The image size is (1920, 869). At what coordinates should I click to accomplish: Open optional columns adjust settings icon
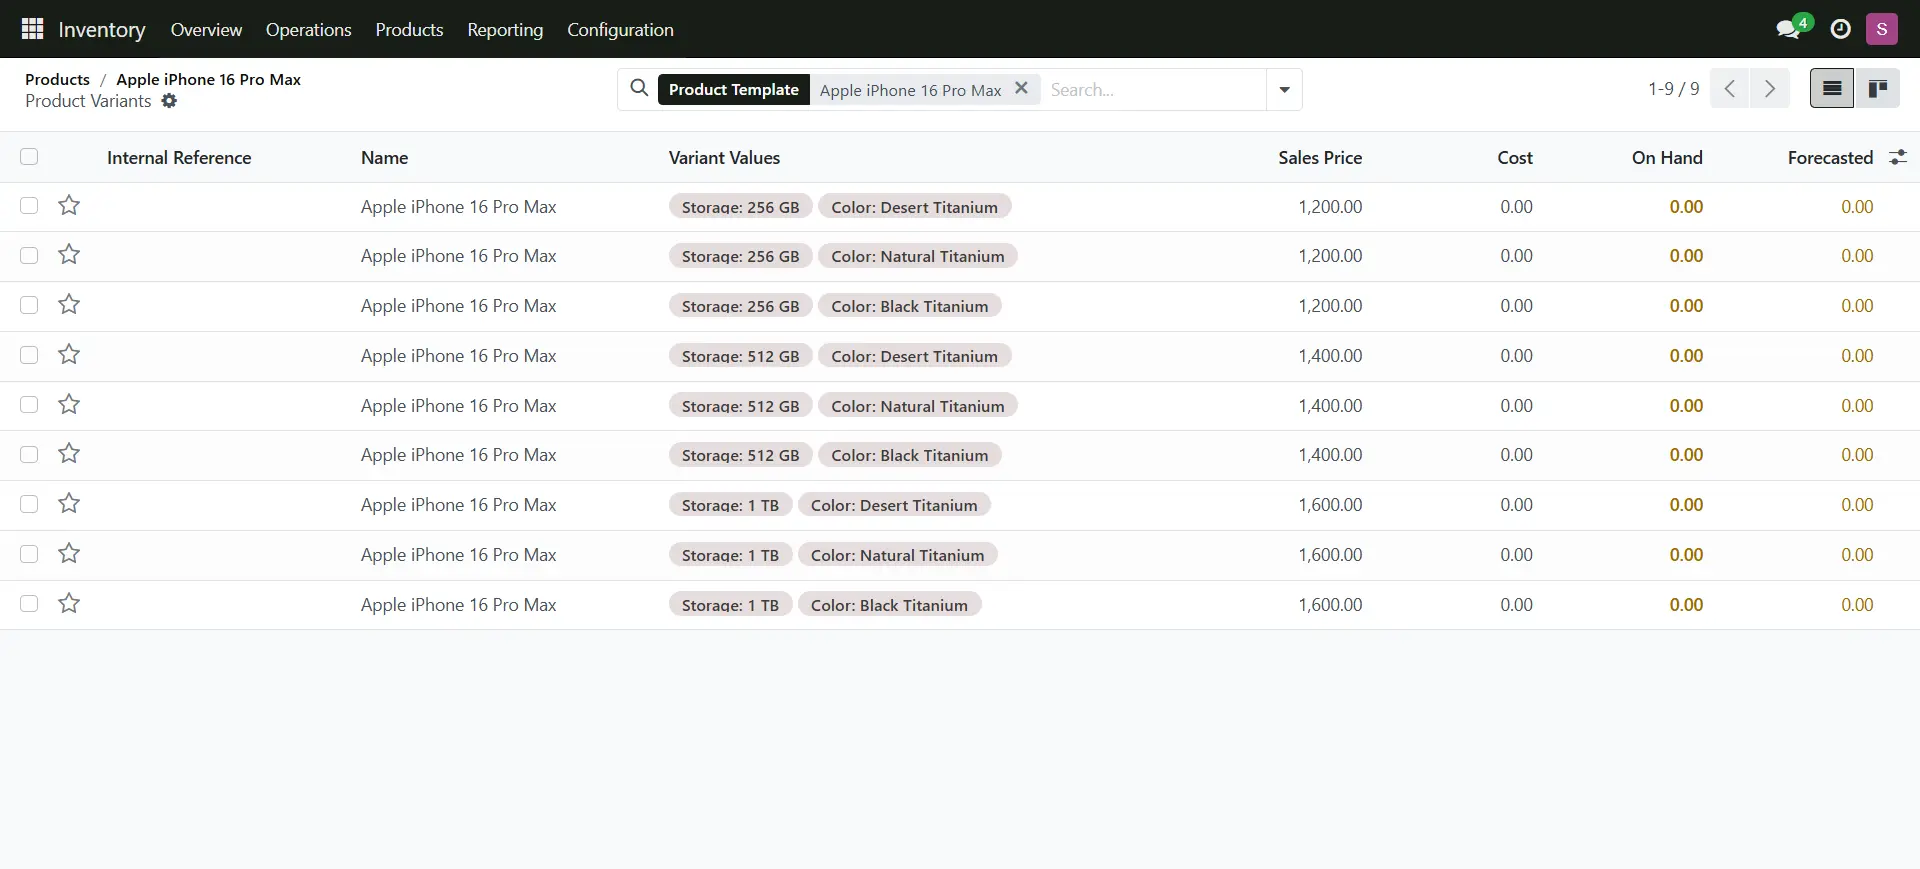[1897, 158]
